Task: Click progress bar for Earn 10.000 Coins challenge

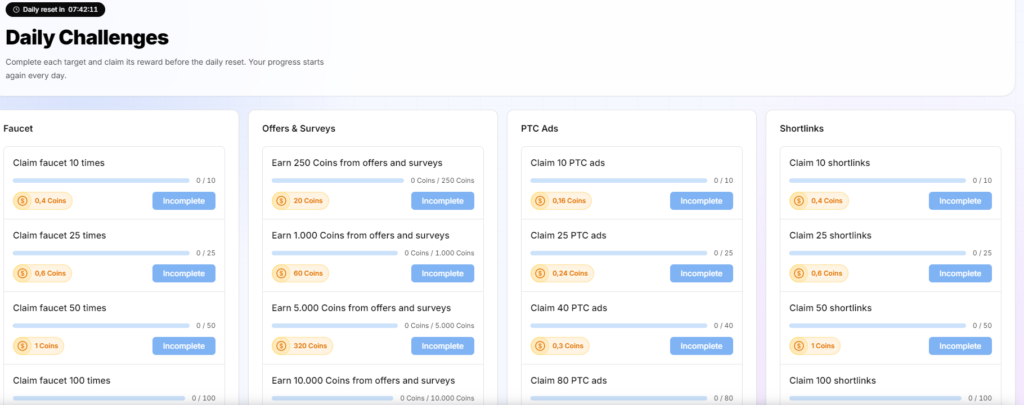Action: 332,398
